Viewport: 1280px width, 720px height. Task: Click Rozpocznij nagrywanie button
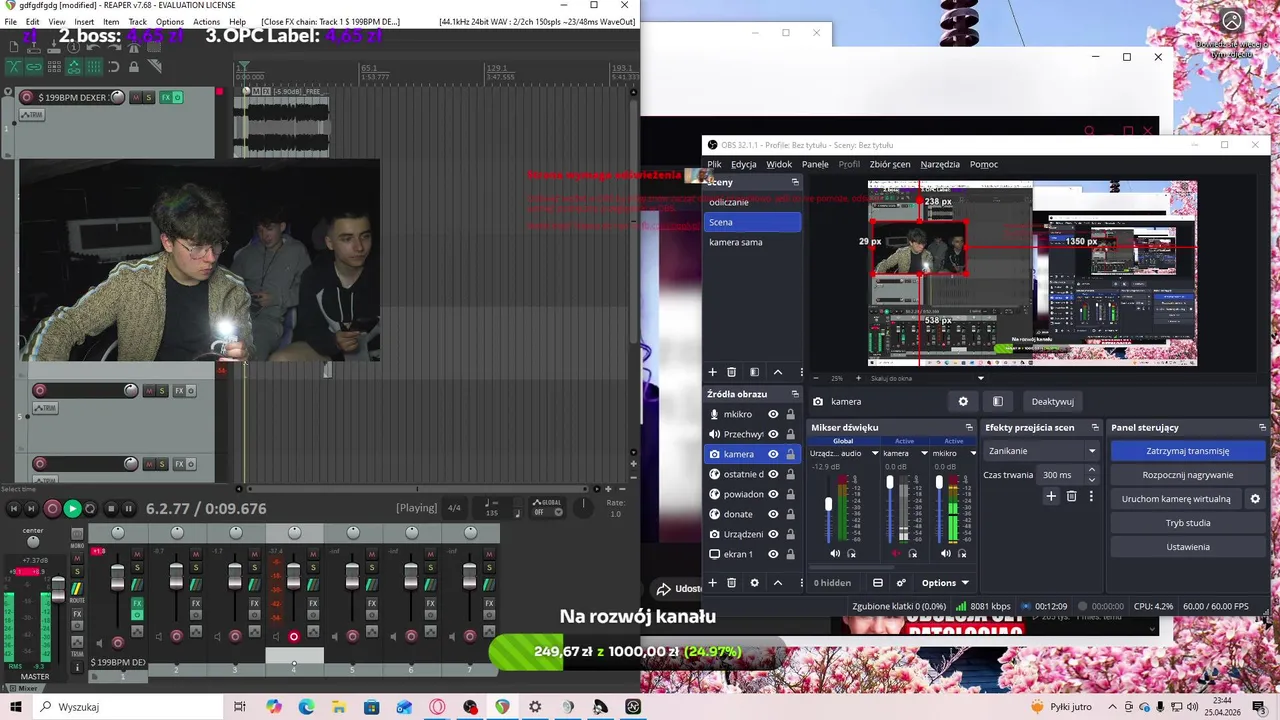pyautogui.click(x=1188, y=475)
